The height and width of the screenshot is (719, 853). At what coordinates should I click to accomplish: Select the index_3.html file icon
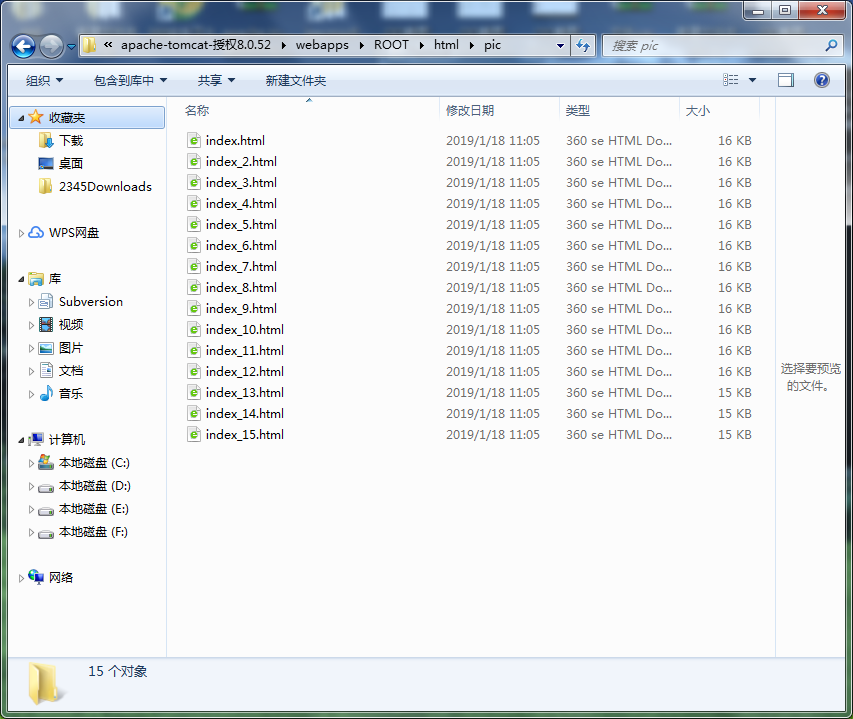click(194, 183)
